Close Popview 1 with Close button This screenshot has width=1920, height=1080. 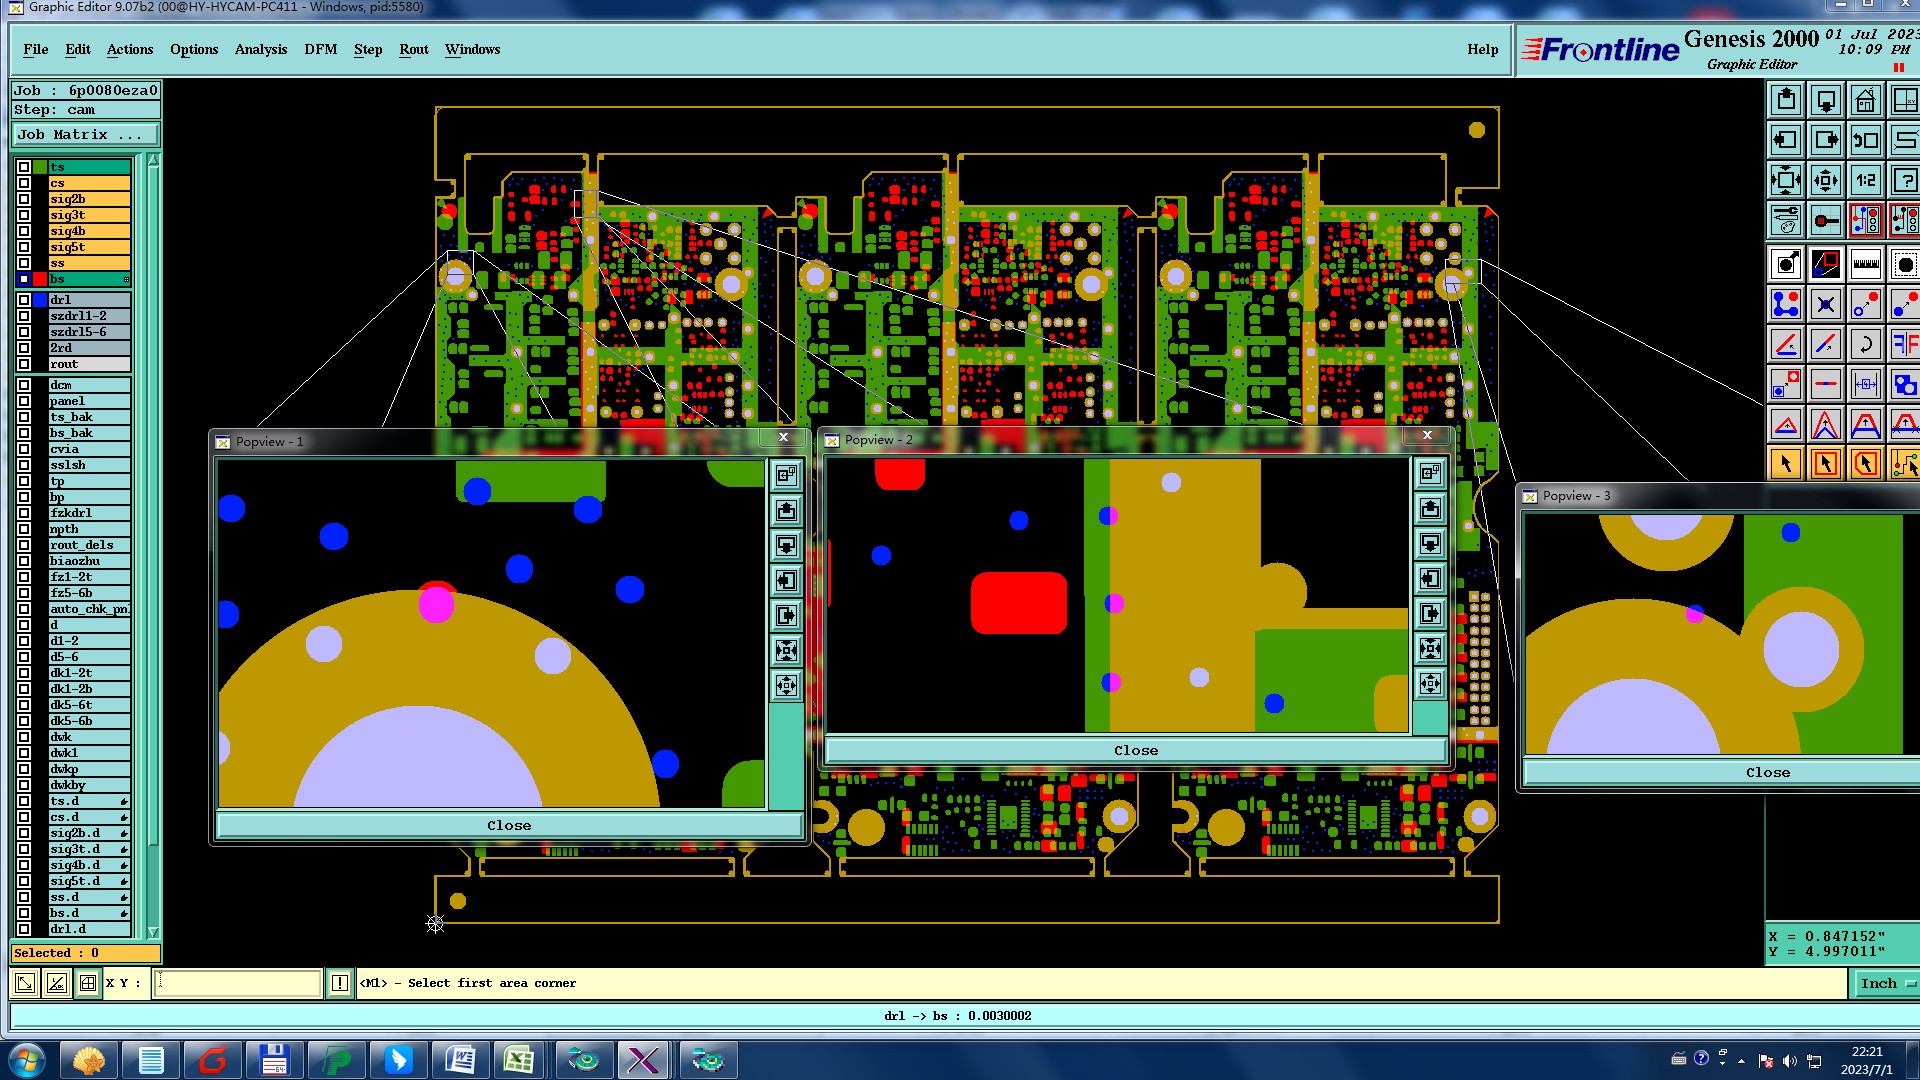click(509, 826)
